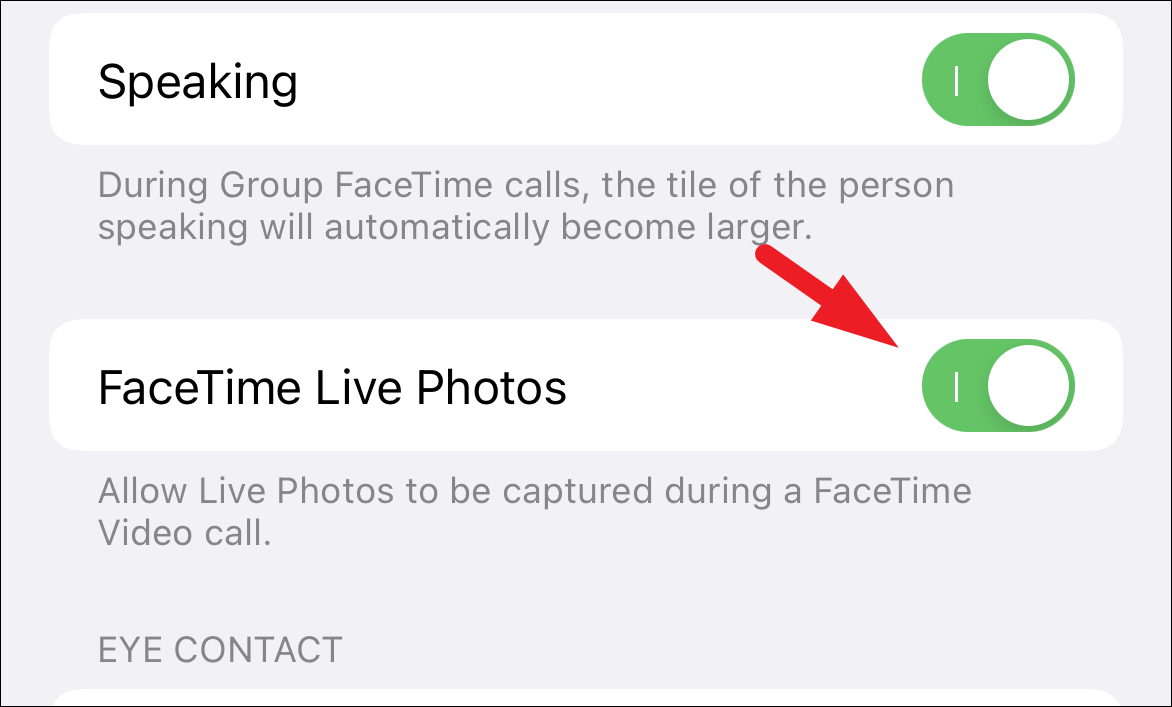Tap the partially visible Eye Contact card
The height and width of the screenshot is (707, 1172).
(586, 698)
